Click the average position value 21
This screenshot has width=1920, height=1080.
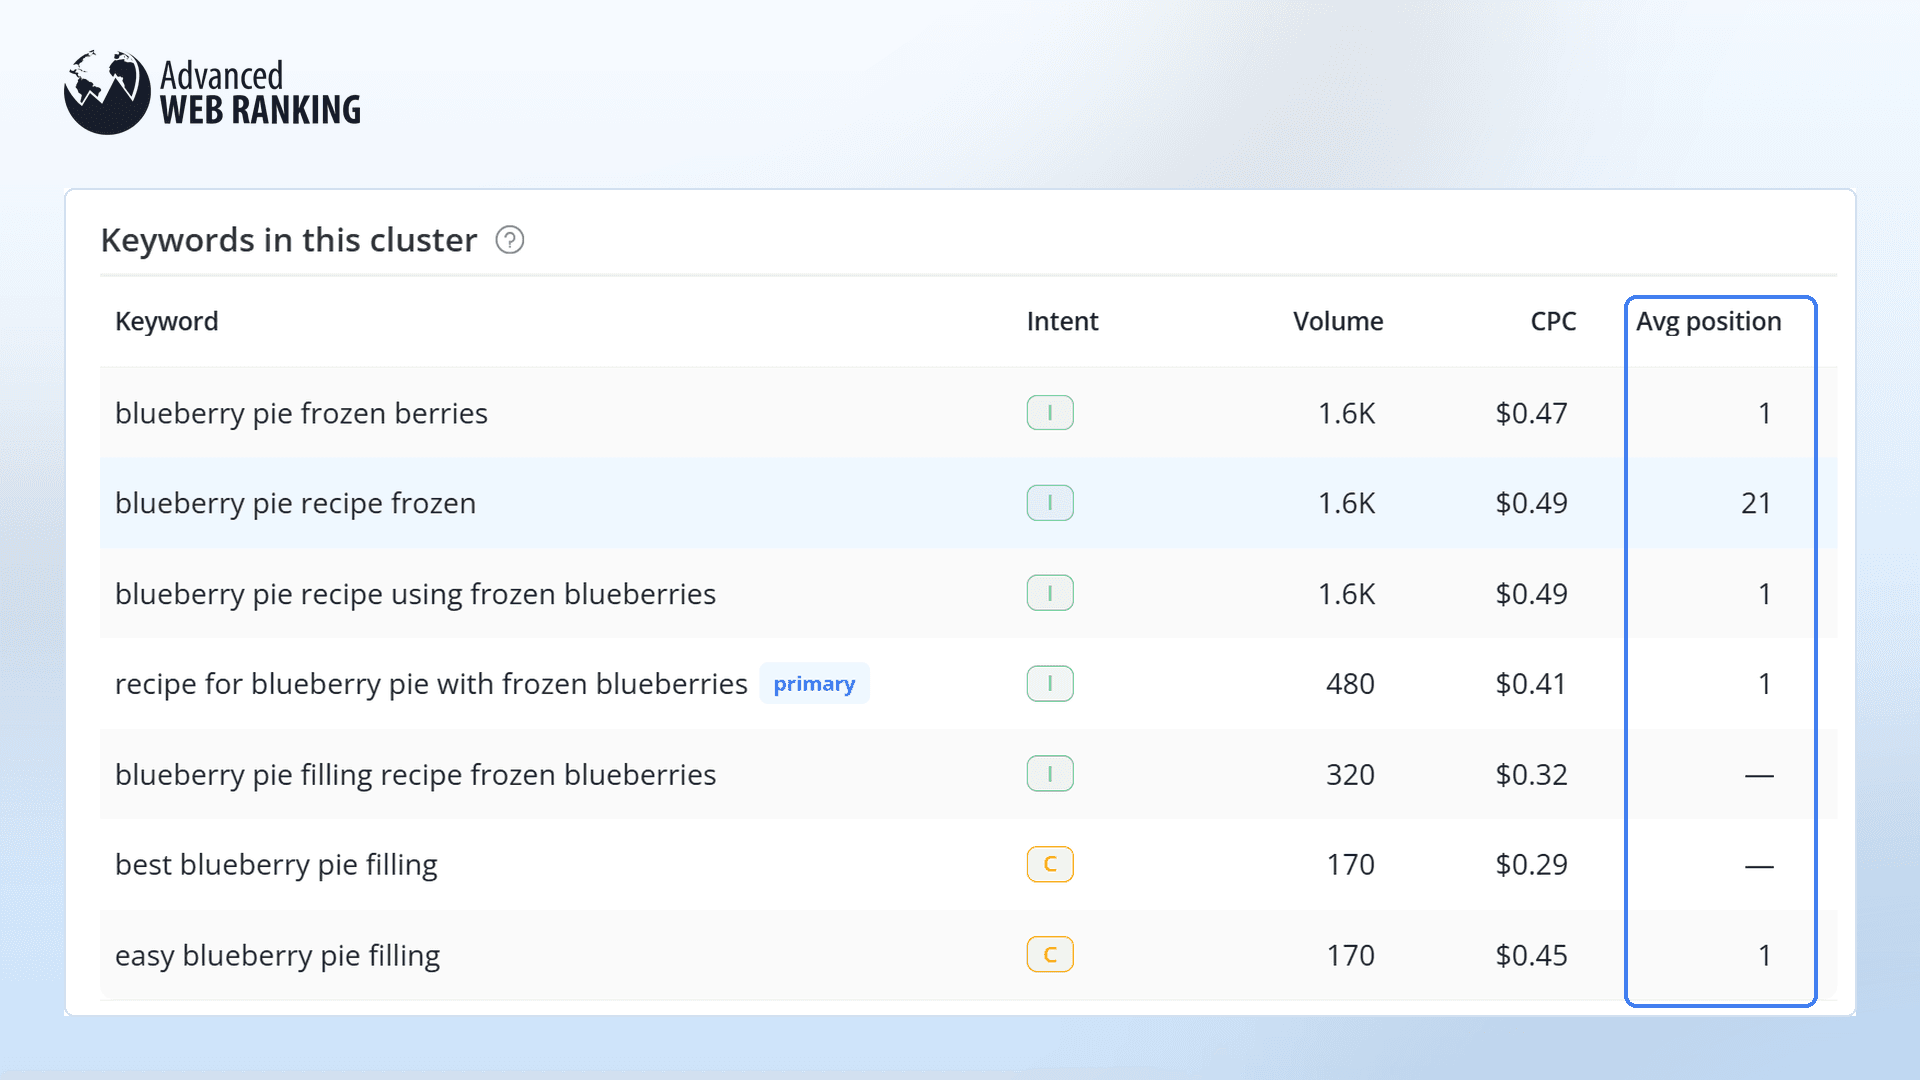(1756, 503)
